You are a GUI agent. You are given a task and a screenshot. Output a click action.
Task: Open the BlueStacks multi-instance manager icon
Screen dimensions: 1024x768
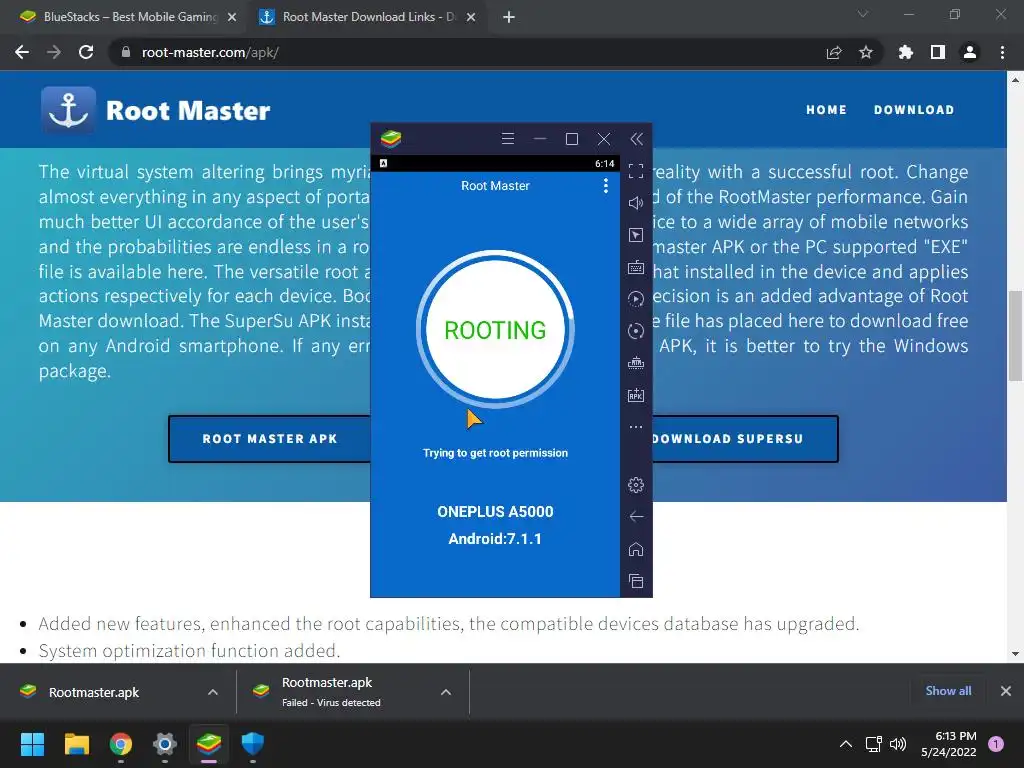point(635,363)
